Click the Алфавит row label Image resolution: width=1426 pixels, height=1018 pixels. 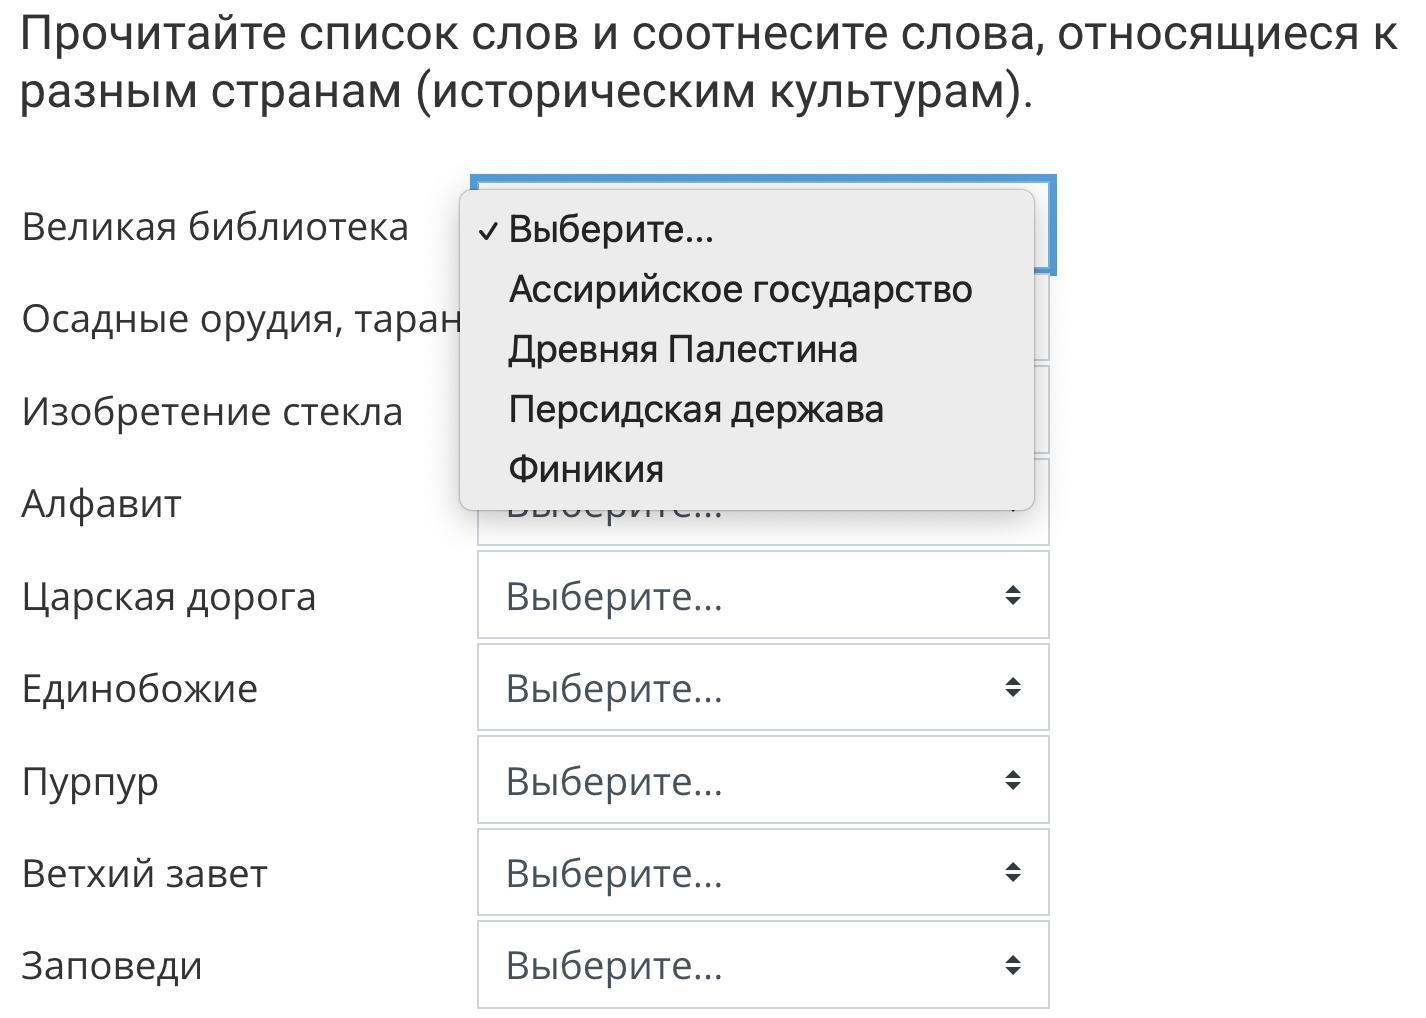(x=101, y=504)
